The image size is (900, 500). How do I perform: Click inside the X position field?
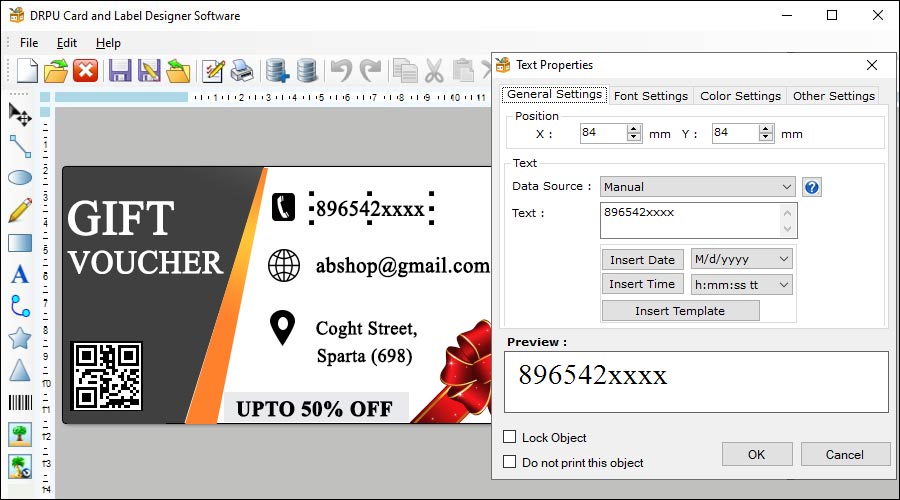603,133
